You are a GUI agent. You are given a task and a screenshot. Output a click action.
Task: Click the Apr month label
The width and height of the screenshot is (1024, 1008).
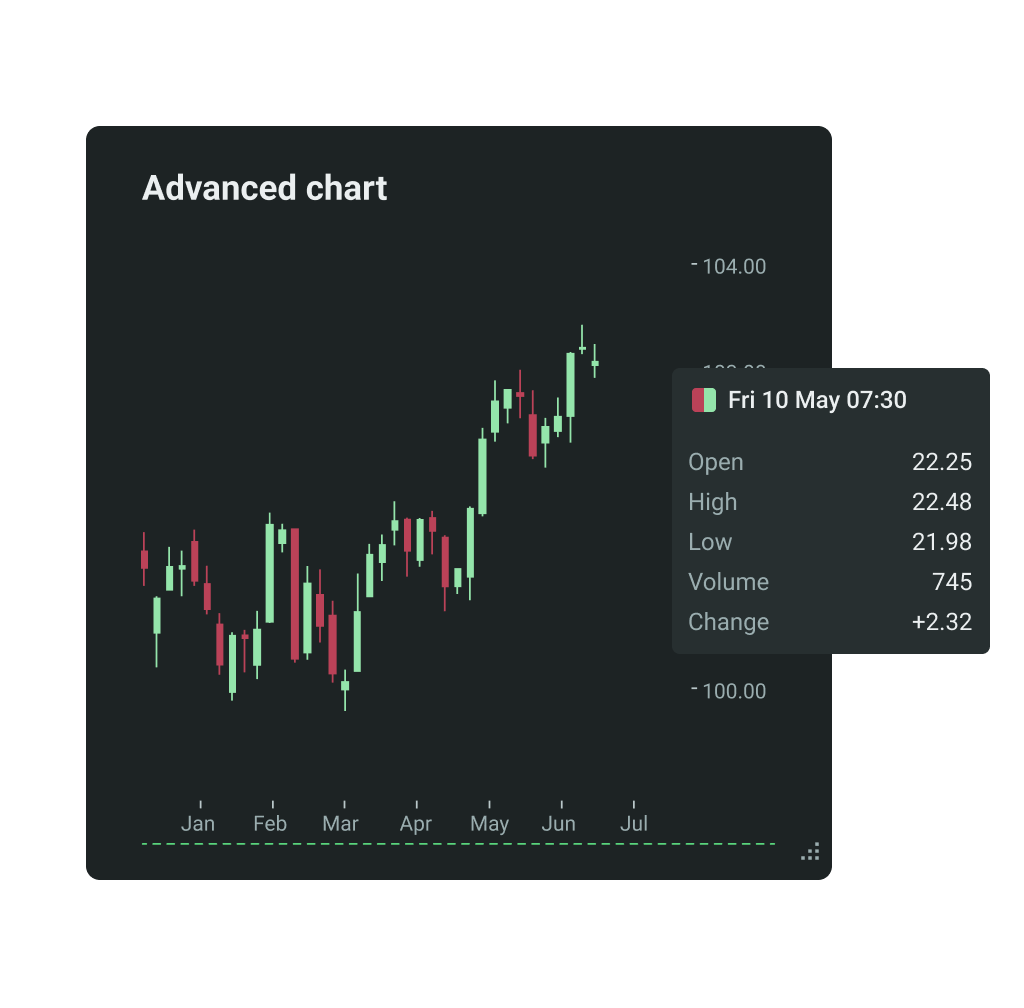coord(415,824)
